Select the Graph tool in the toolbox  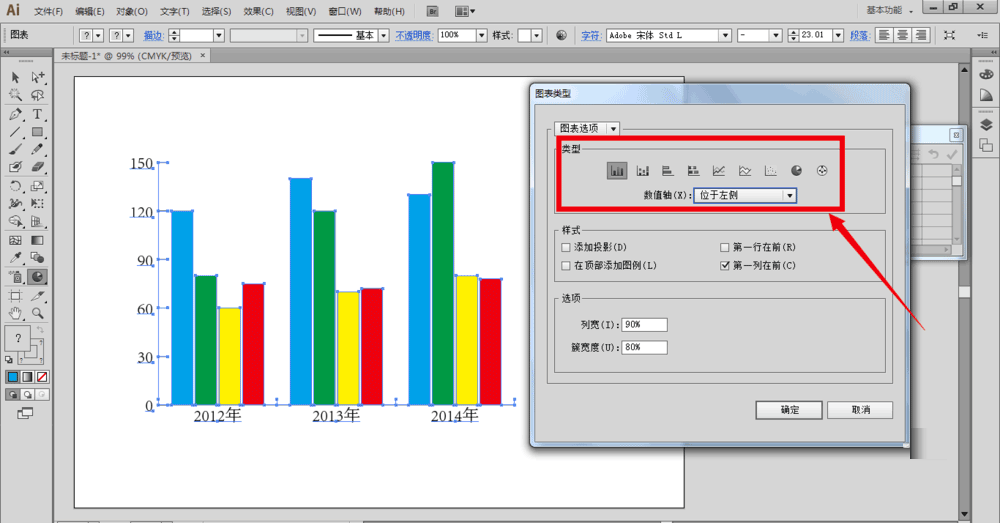coord(38,277)
